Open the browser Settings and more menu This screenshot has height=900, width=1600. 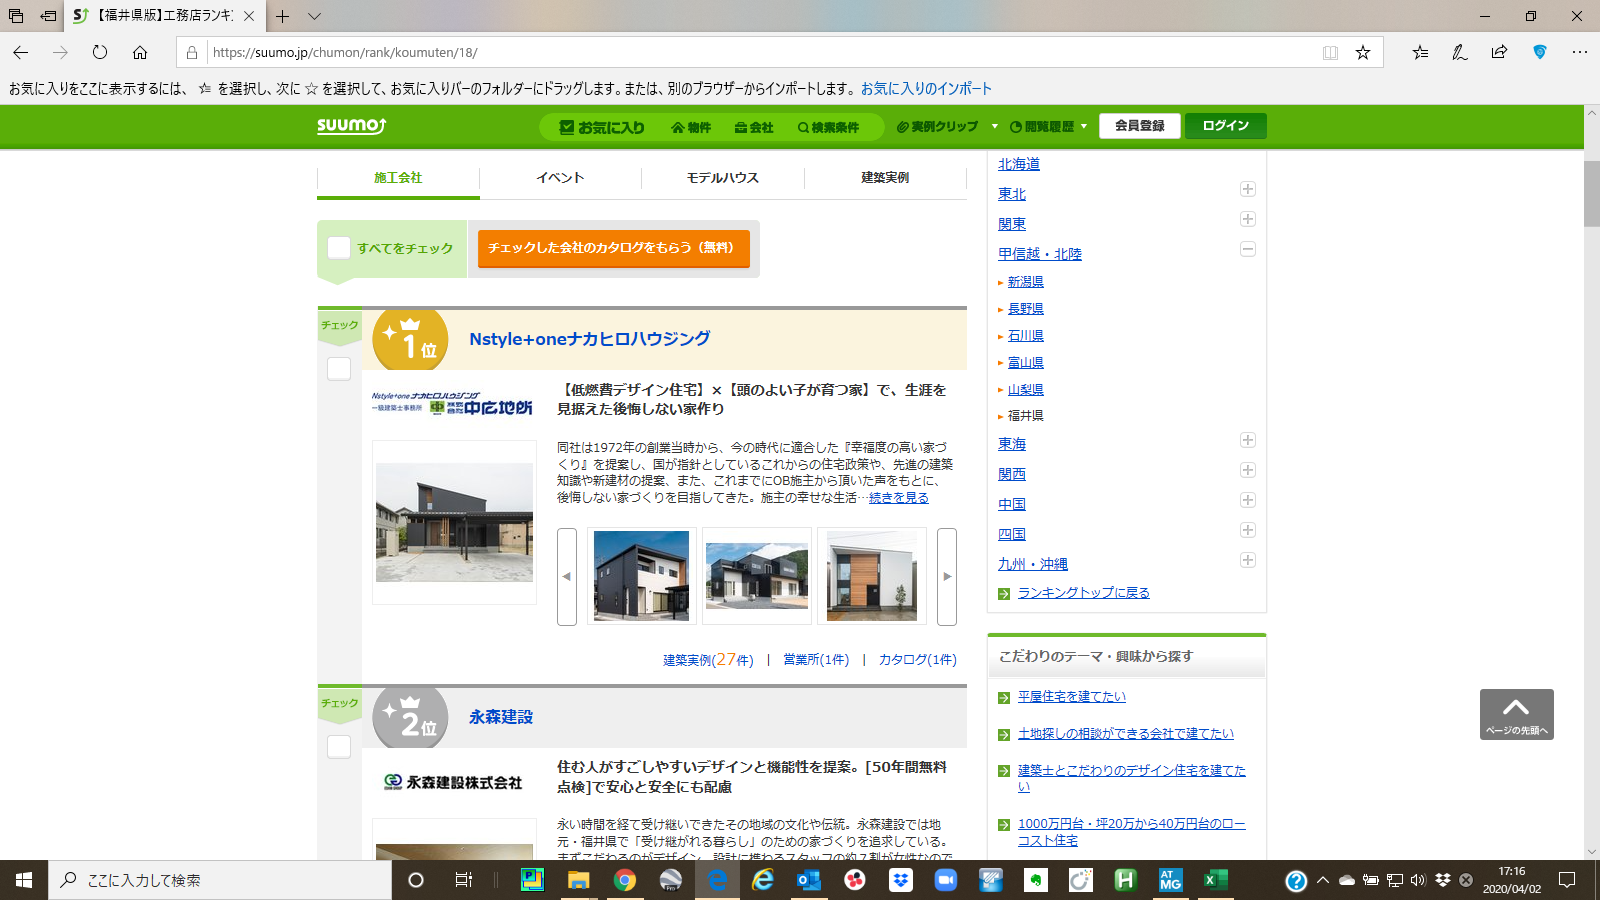click(1580, 52)
